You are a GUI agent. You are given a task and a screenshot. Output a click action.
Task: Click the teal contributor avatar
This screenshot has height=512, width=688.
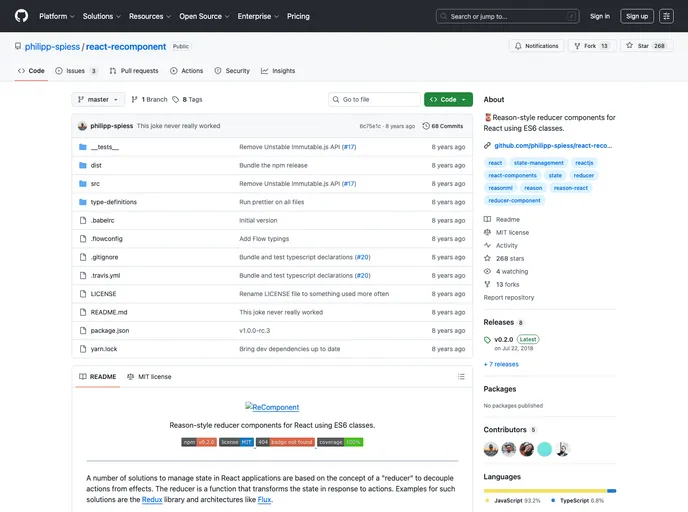tap(545, 449)
